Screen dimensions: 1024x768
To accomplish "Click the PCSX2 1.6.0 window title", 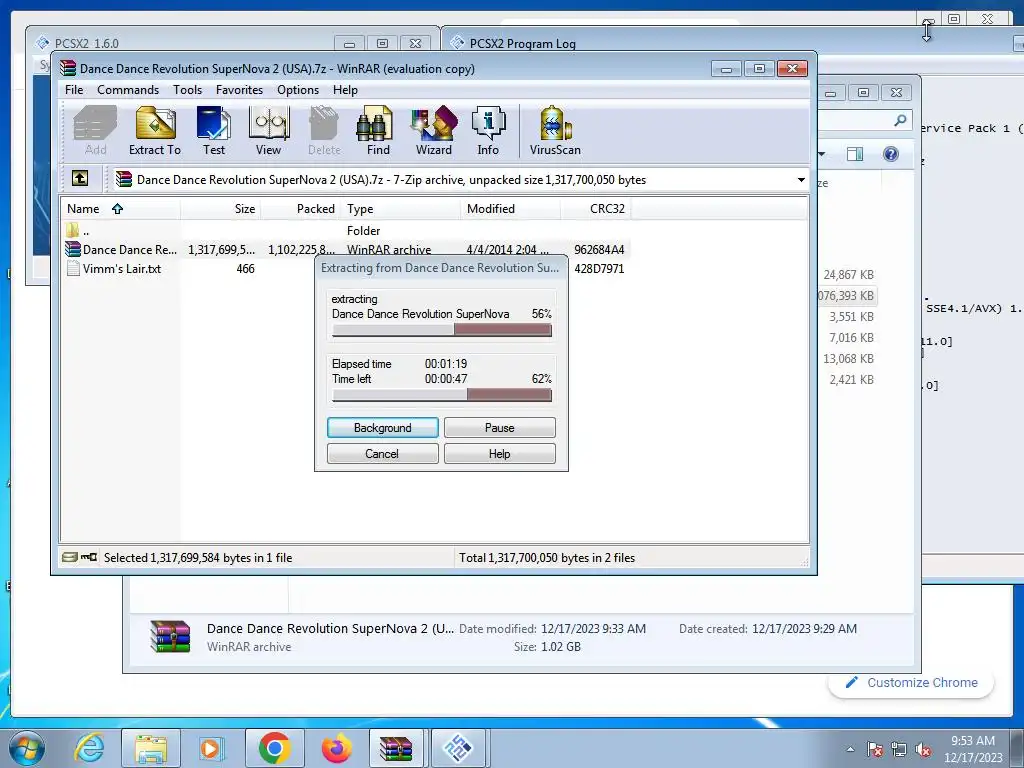I will [87, 44].
